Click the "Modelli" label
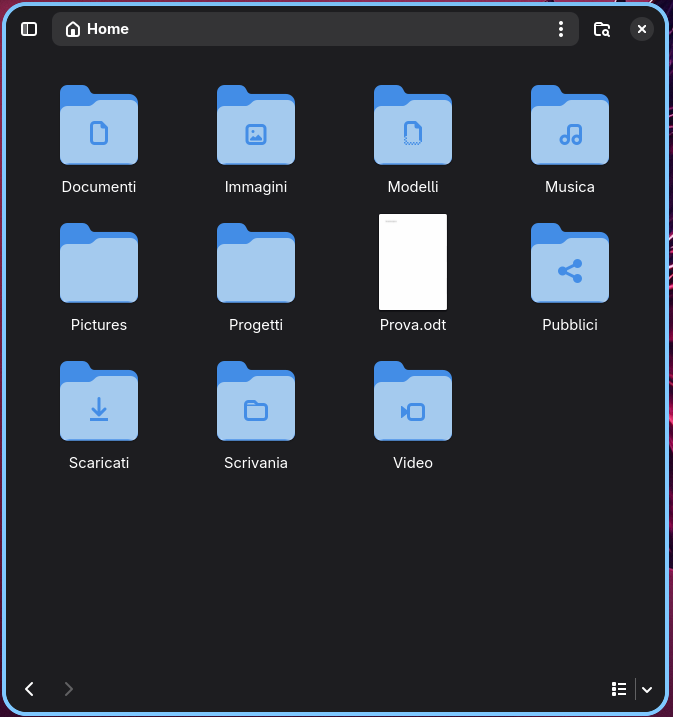Image resolution: width=673 pixels, height=717 pixels. (413, 187)
